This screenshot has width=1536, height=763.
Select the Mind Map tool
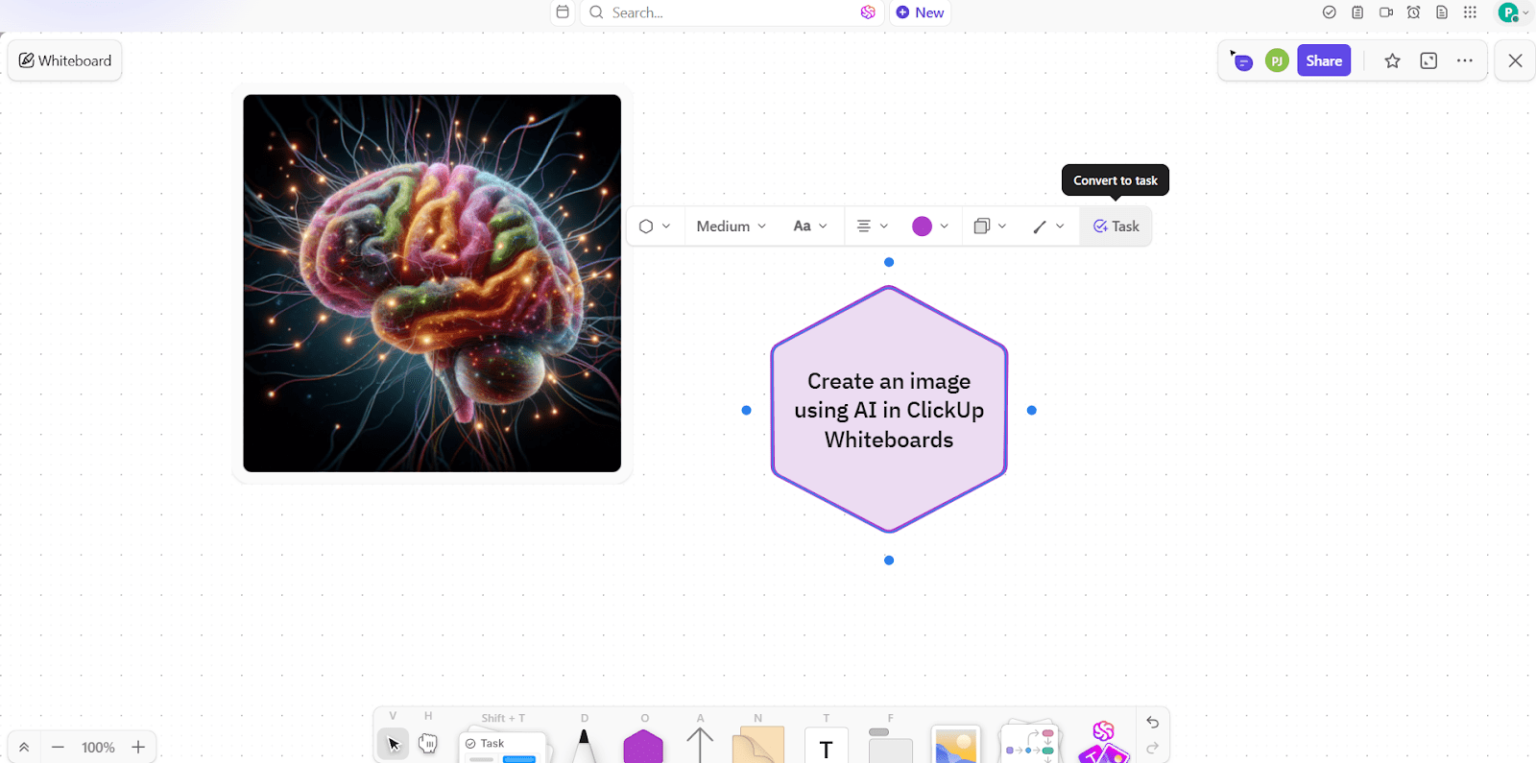point(1029,743)
